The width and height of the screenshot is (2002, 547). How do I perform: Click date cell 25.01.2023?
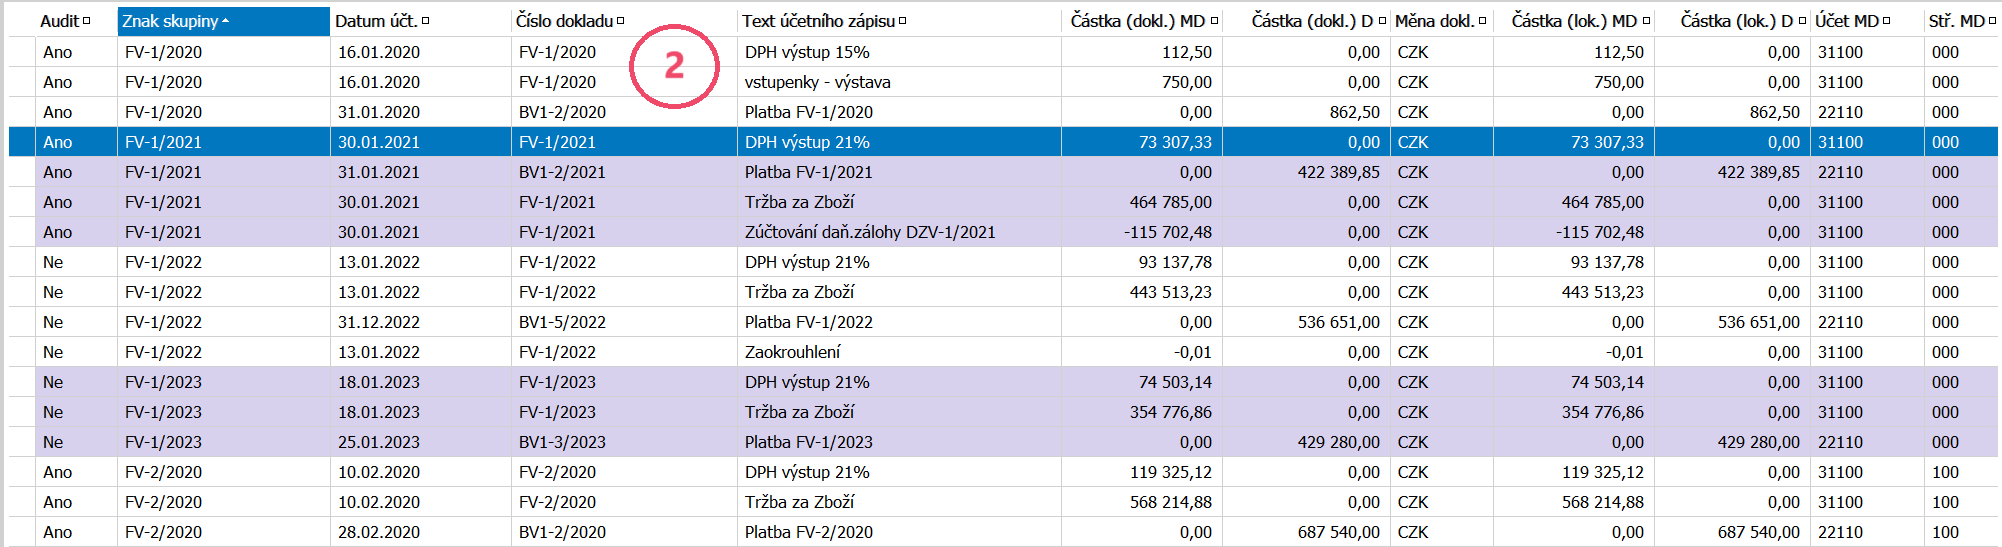click(x=378, y=442)
